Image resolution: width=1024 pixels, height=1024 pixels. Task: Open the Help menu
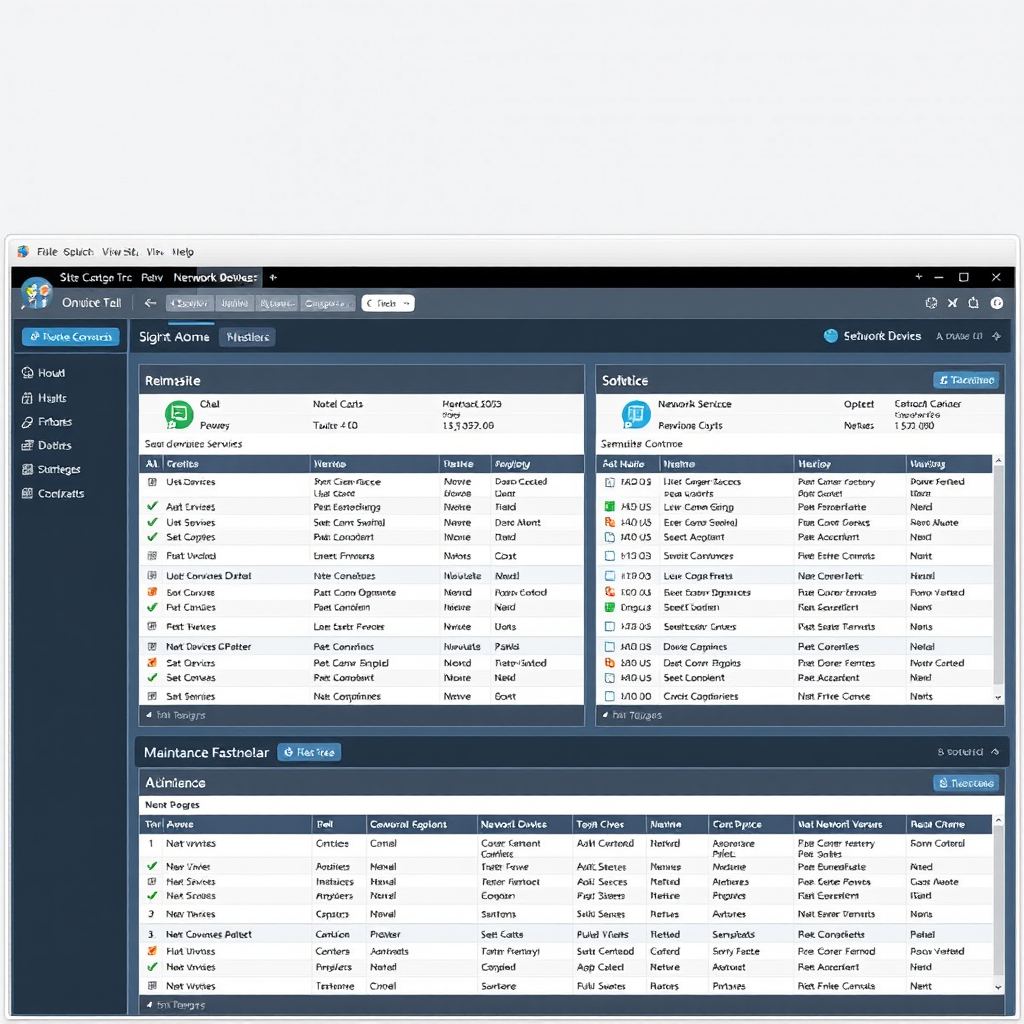(183, 251)
